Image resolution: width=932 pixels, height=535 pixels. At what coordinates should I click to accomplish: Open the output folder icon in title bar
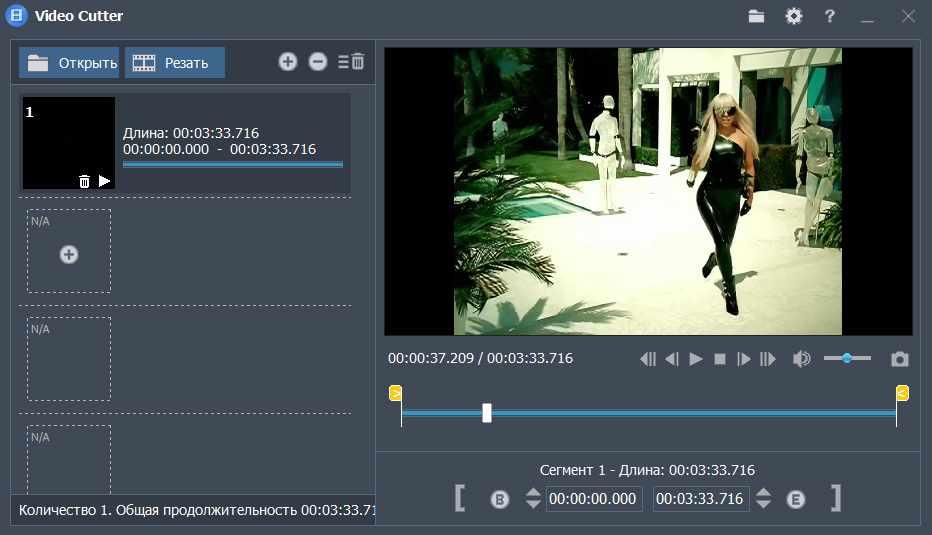click(x=756, y=16)
